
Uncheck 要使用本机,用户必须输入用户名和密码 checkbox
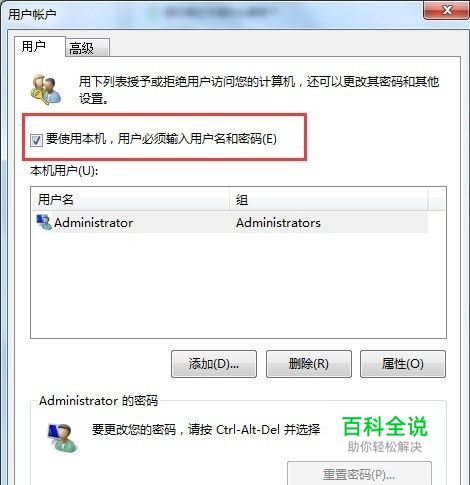click(36, 140)
